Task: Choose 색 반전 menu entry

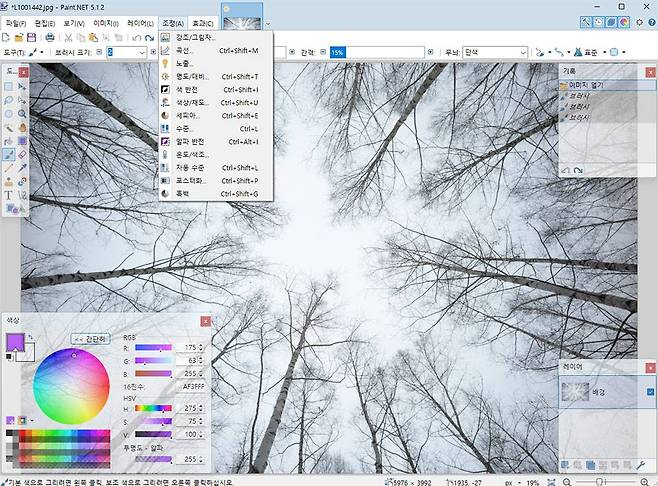Action: click(x=216, y=90)
